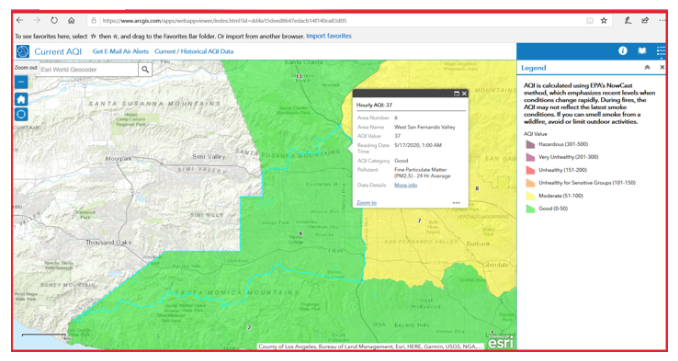This screenshot has width=678, height=361.
Task: Open Current / Historical AQI Data
Action: click(194, 51)
